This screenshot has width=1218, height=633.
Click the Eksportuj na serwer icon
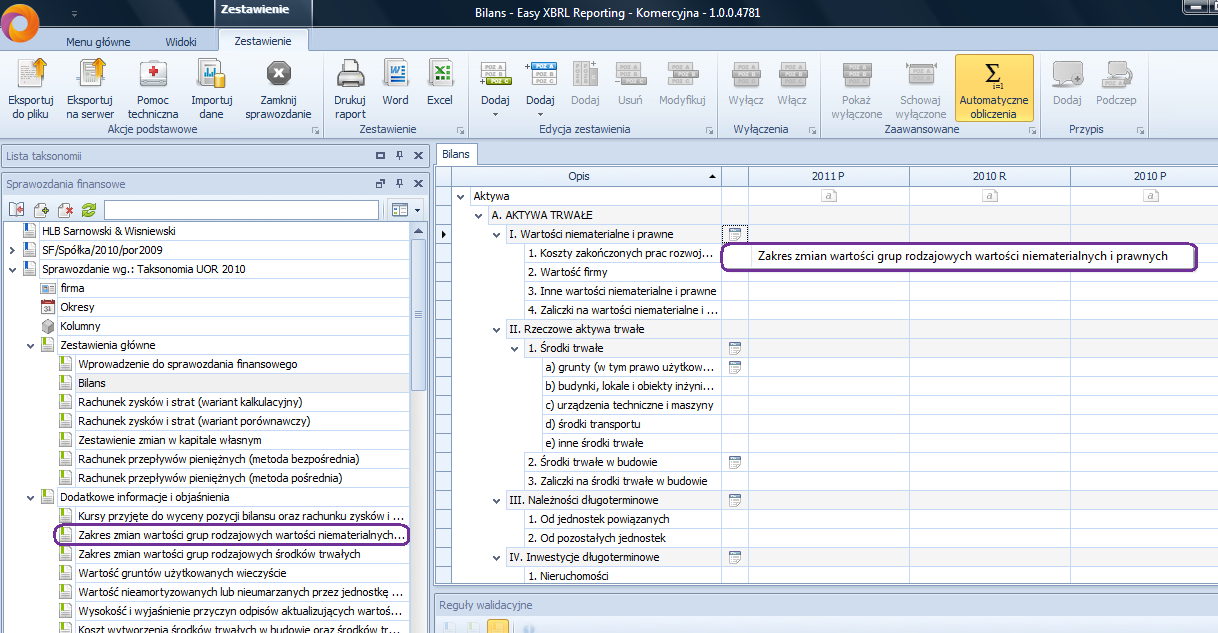coord(90,74)
